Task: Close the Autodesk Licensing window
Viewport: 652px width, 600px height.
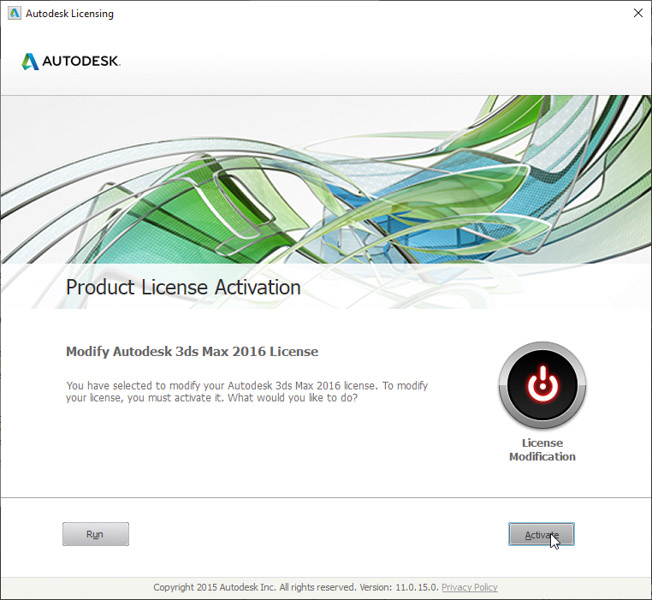Action: [x=637, y=14]
